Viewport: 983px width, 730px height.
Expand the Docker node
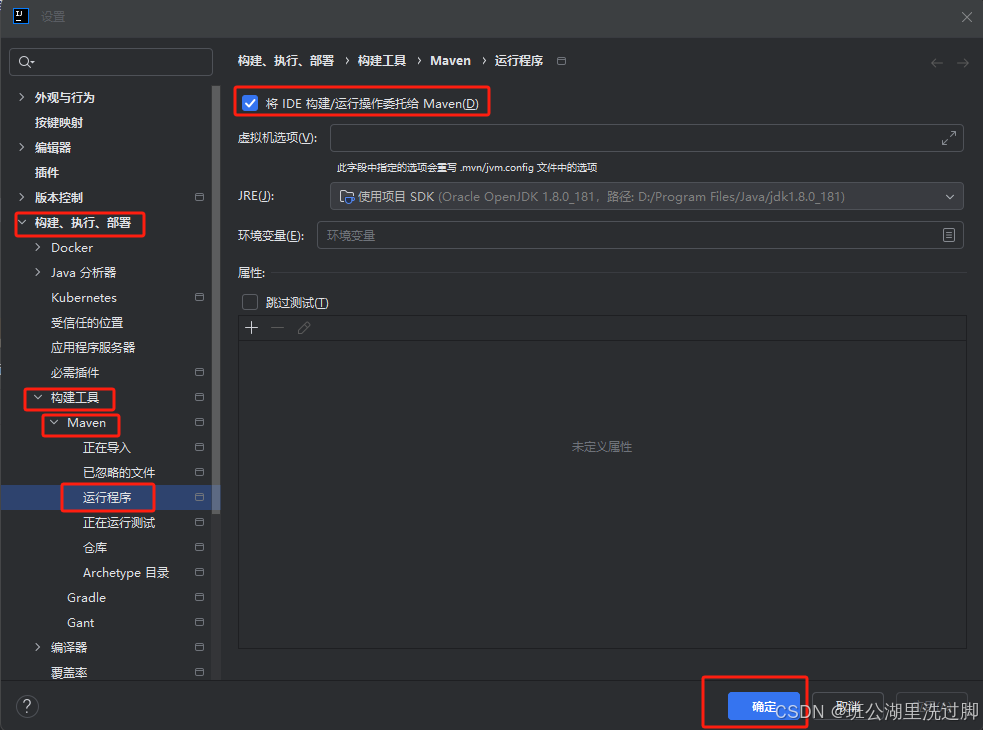pyautogui.click(x=38, y=247)
